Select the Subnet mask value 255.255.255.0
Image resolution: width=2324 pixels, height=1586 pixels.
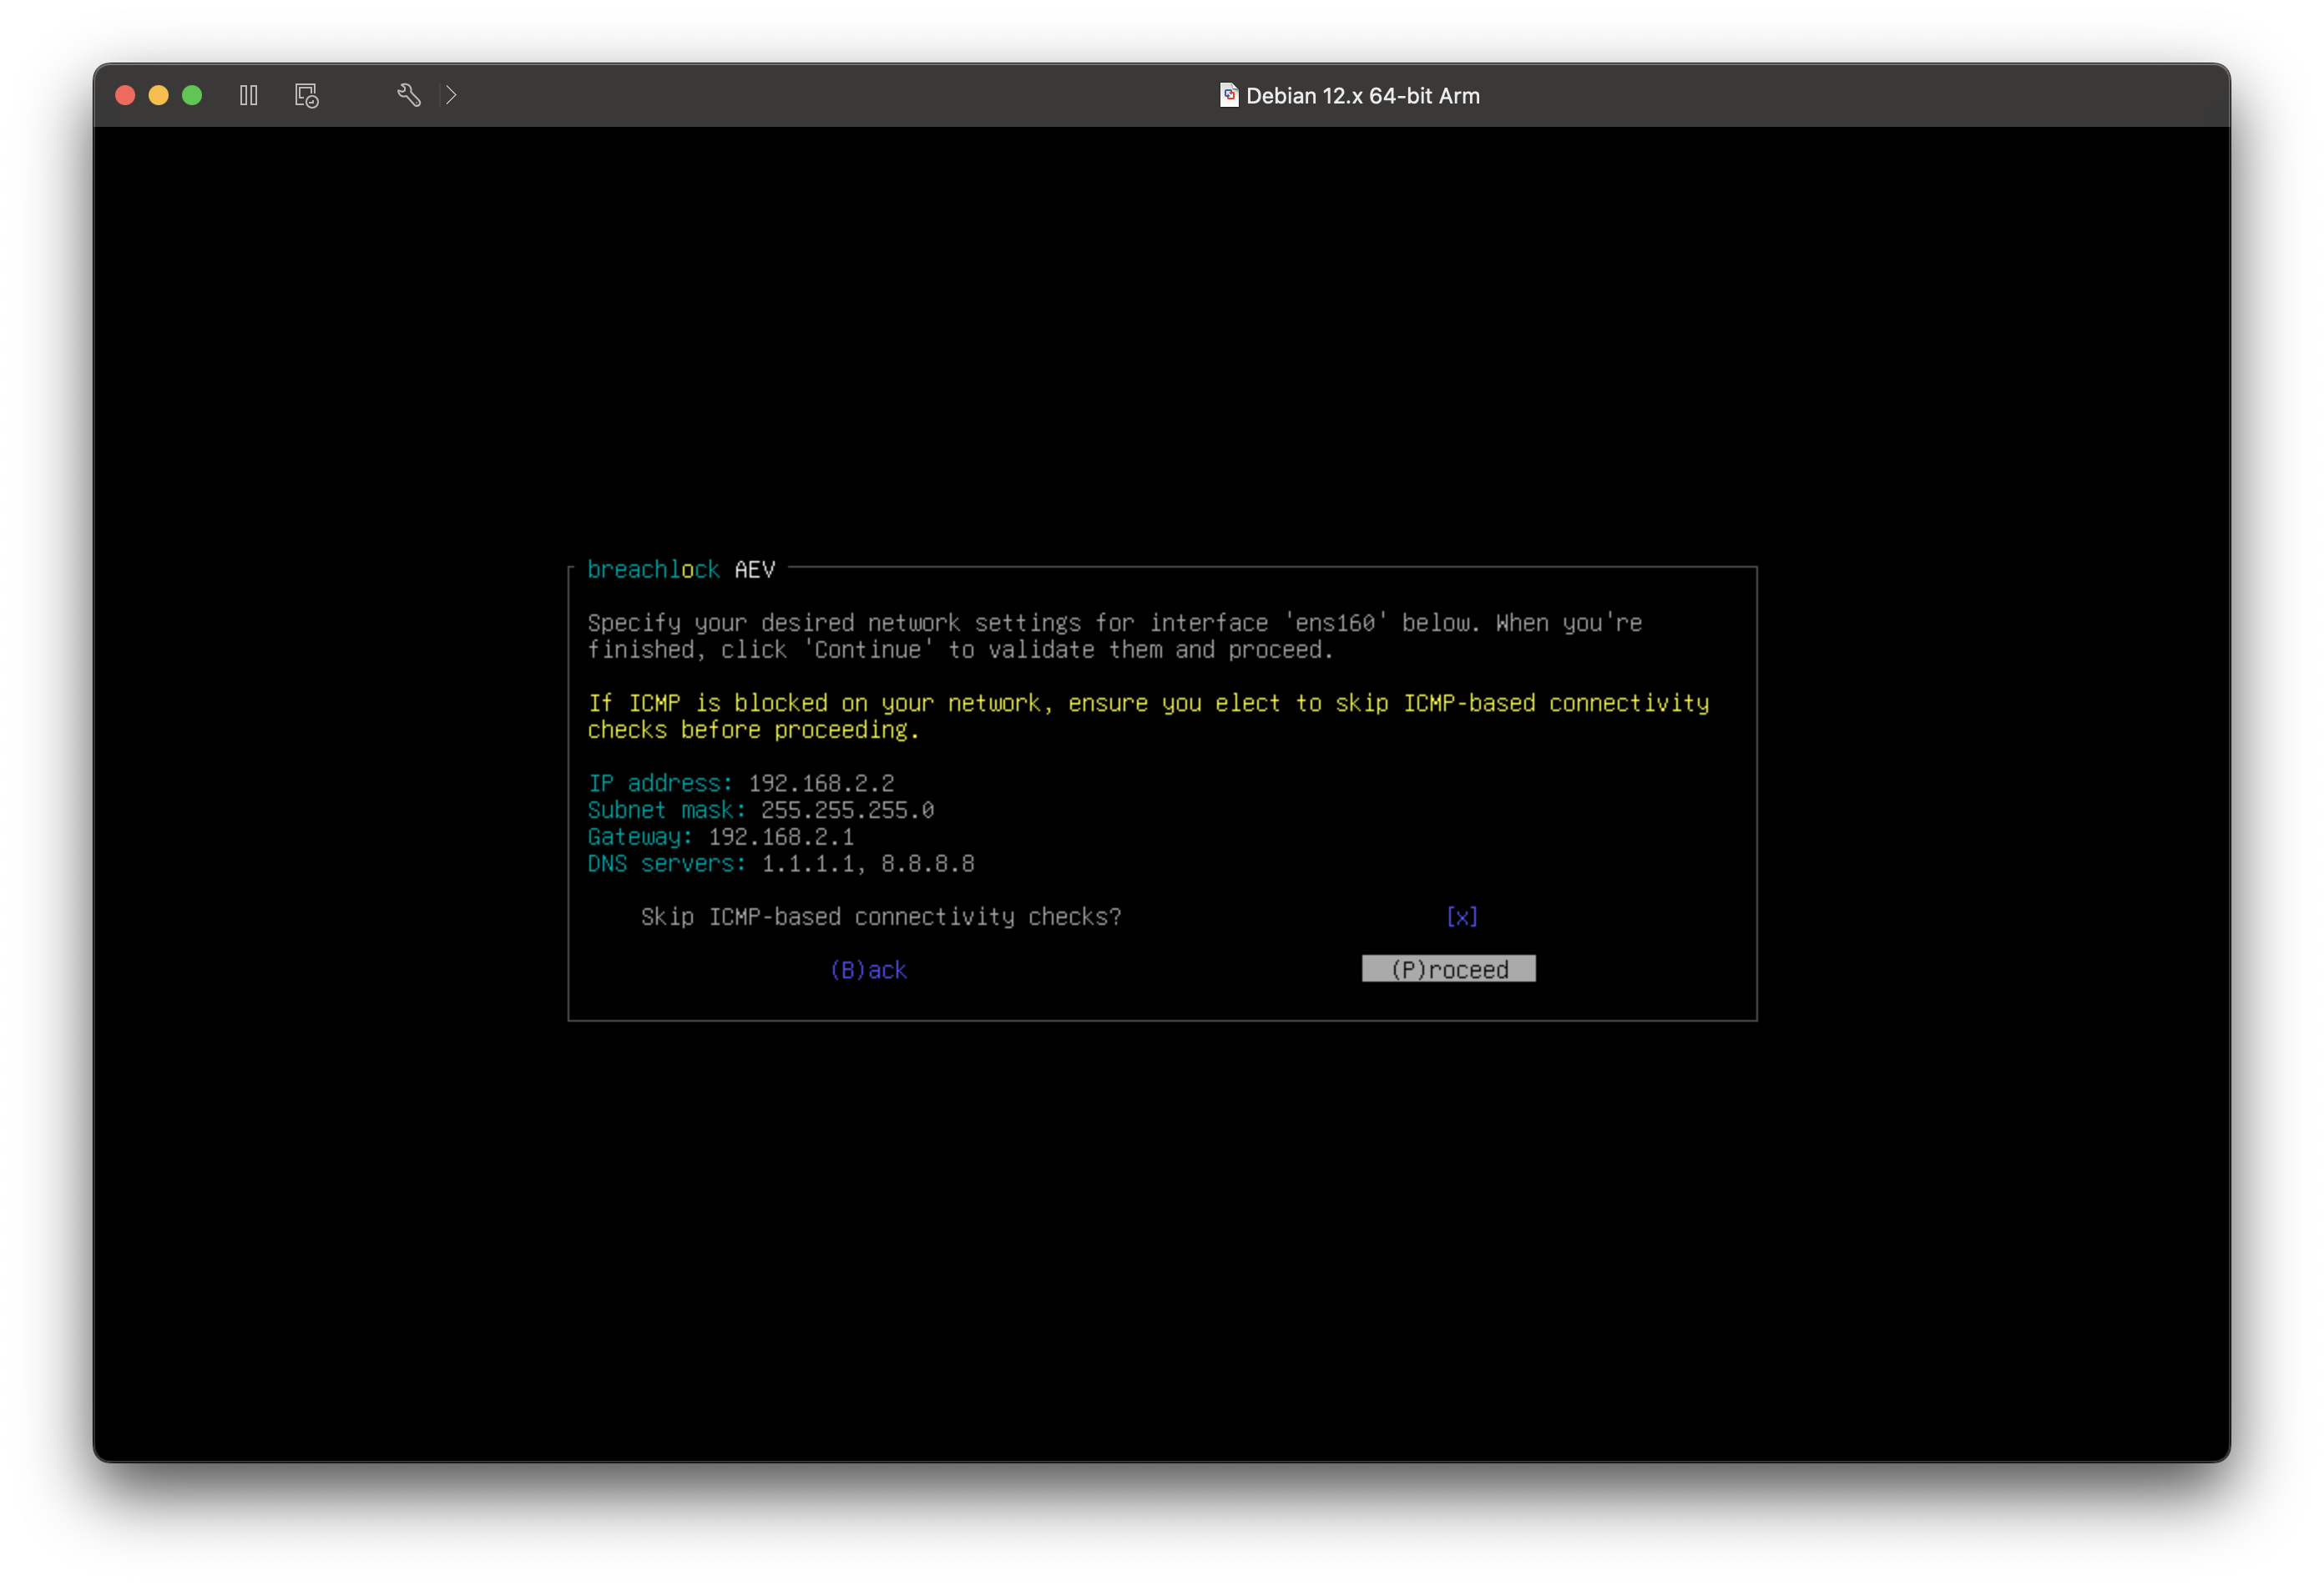coord(847,810)
